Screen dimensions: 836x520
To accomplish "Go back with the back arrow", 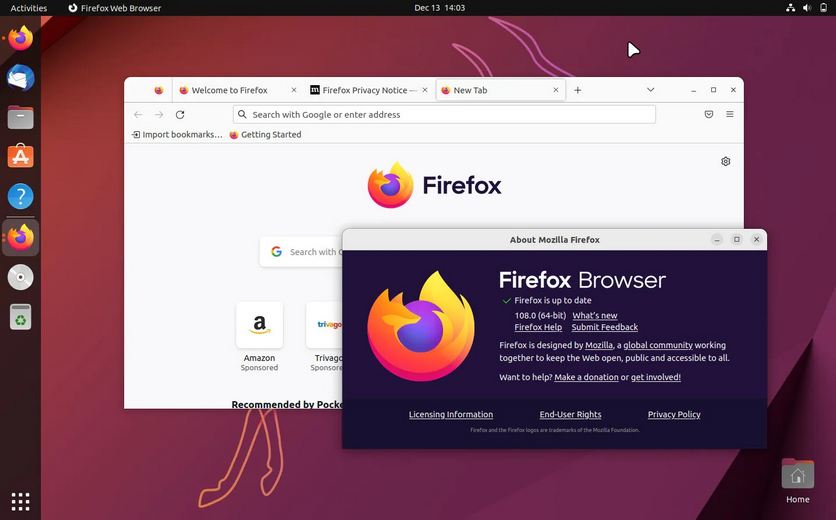I will (138, 115).
